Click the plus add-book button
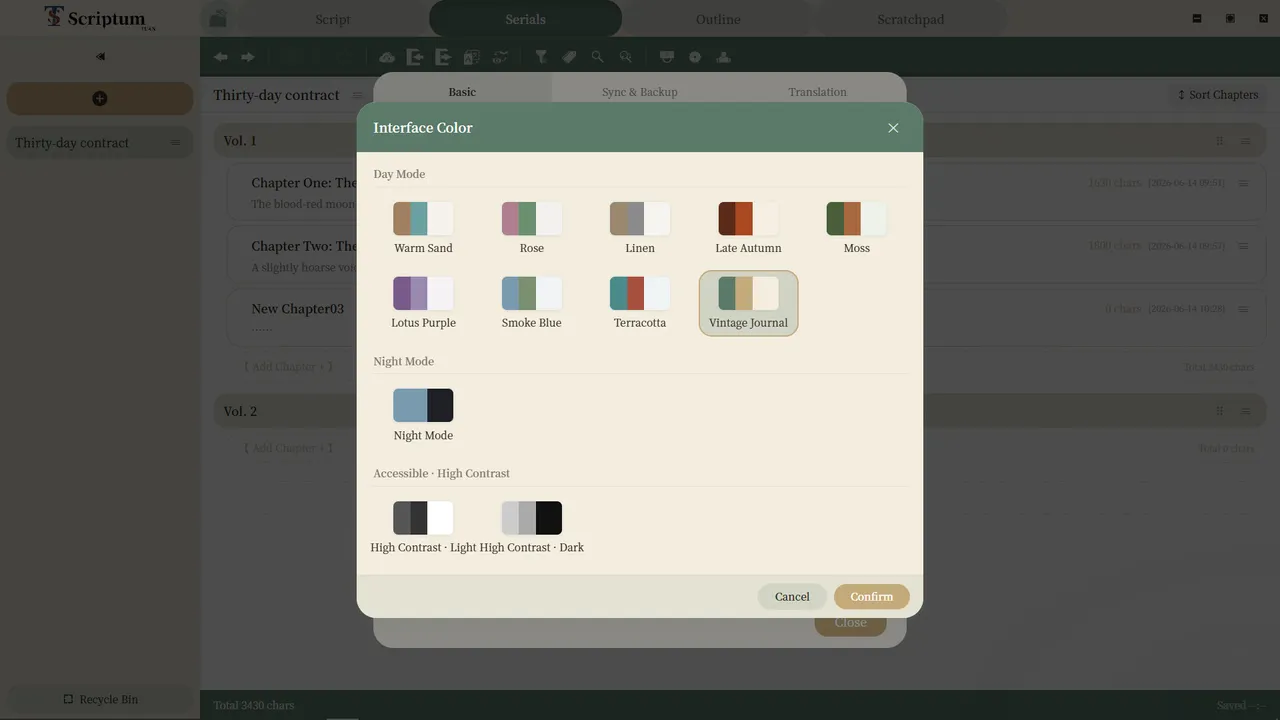 click(100, 98)
